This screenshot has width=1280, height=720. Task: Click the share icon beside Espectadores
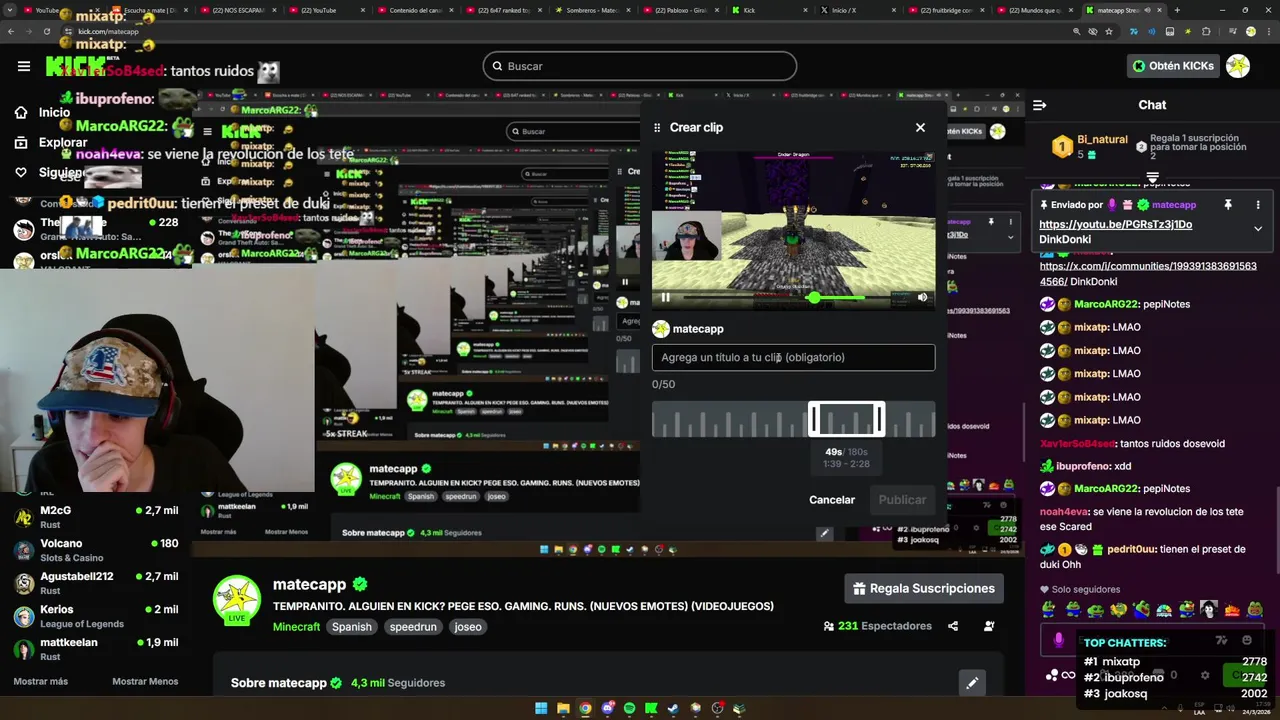[953, 626]
